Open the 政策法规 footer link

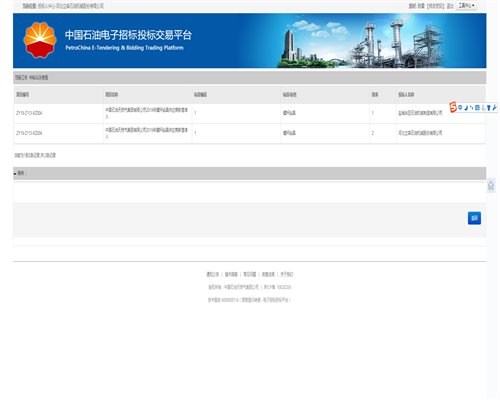[268, 274]
